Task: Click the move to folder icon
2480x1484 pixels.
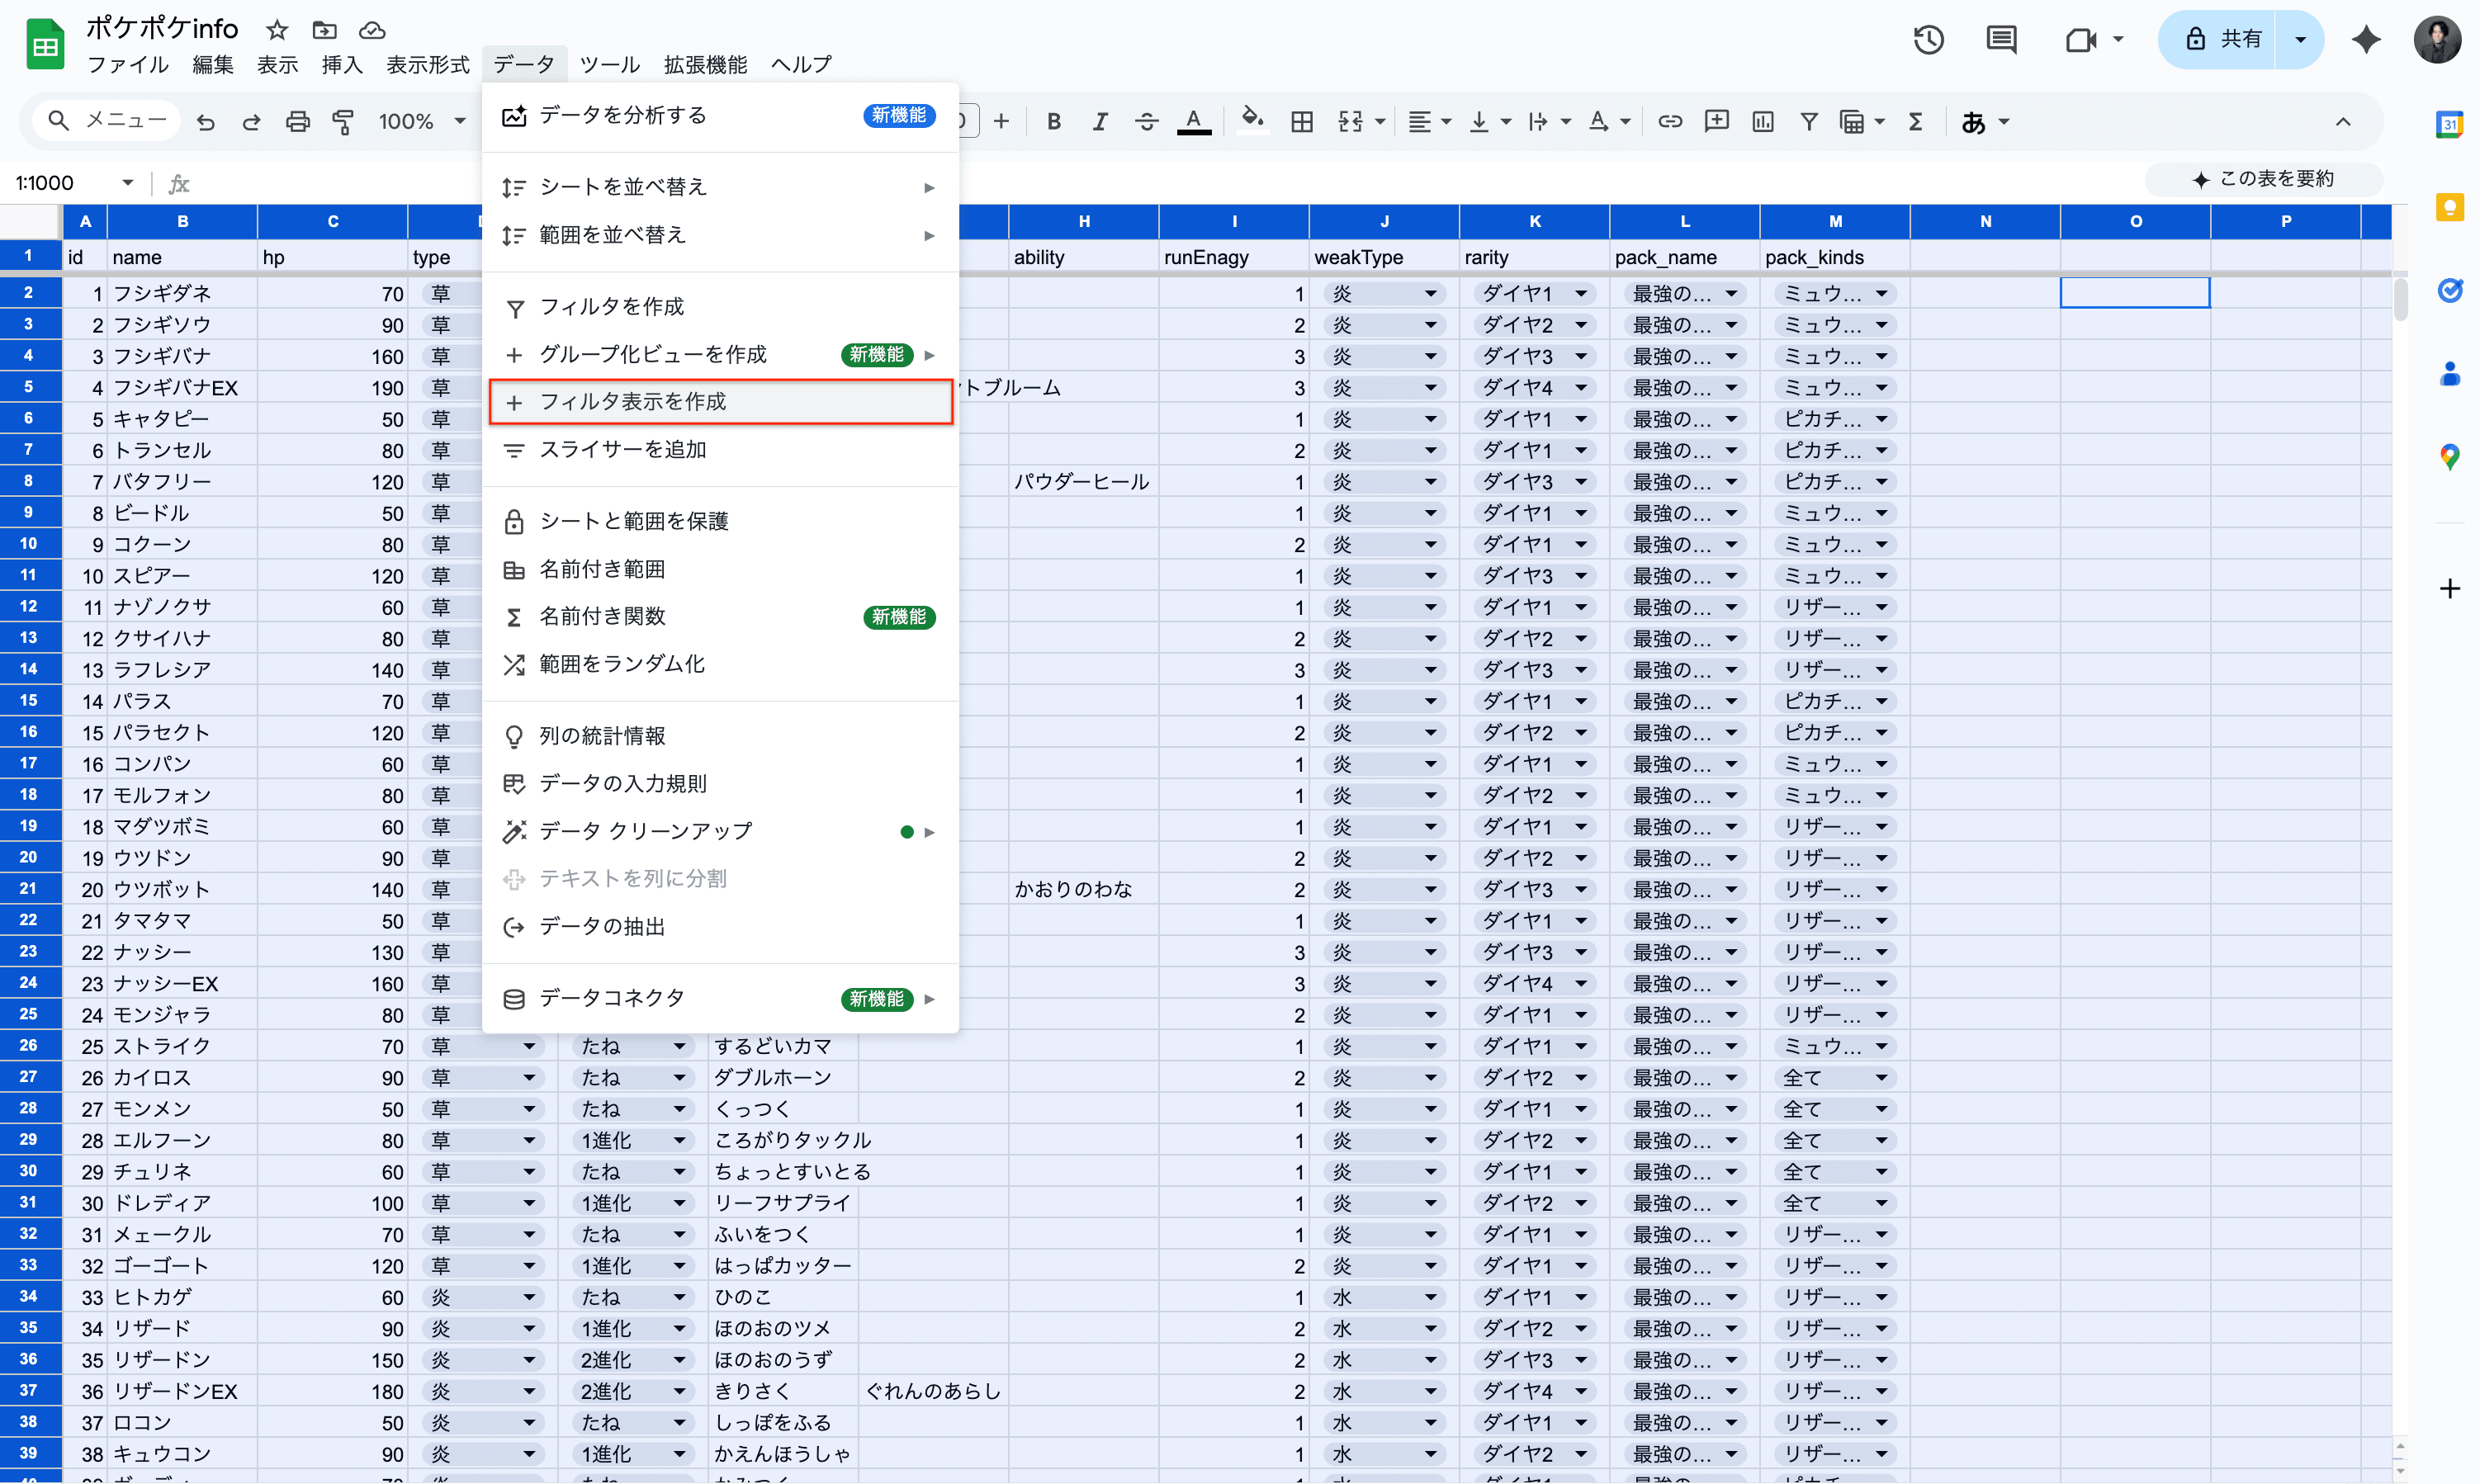Action: click(x=324, y=30)
